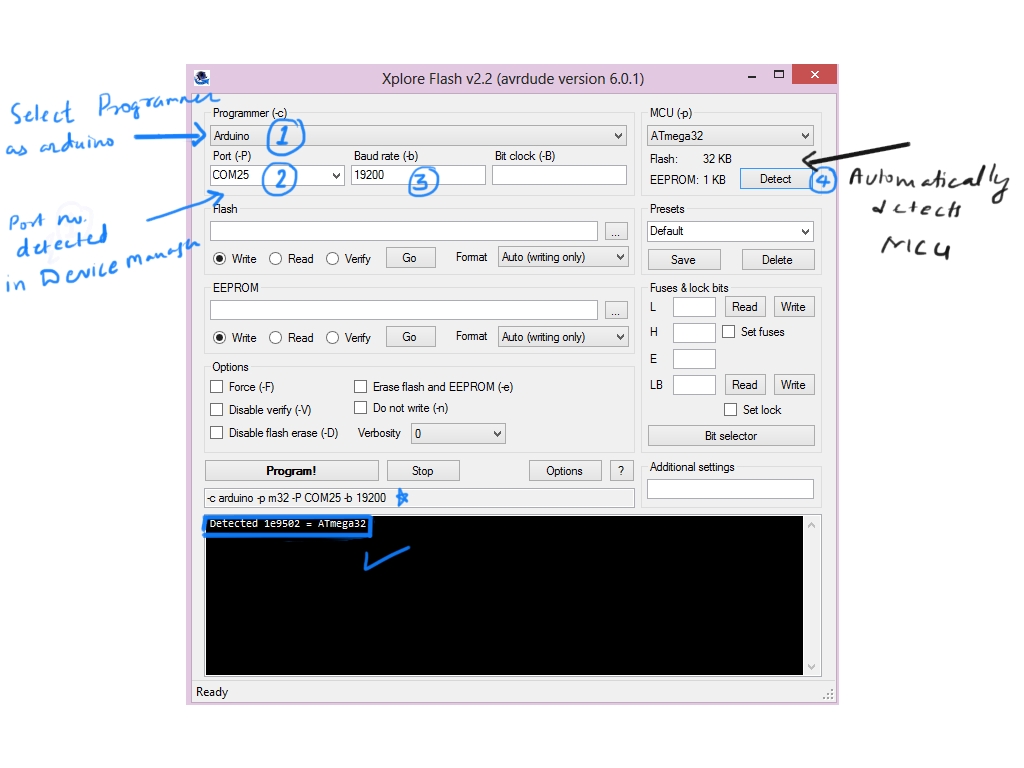1024x768 pixels.
Task: Click console scrollbar down arrow
Action: (812, 667)
